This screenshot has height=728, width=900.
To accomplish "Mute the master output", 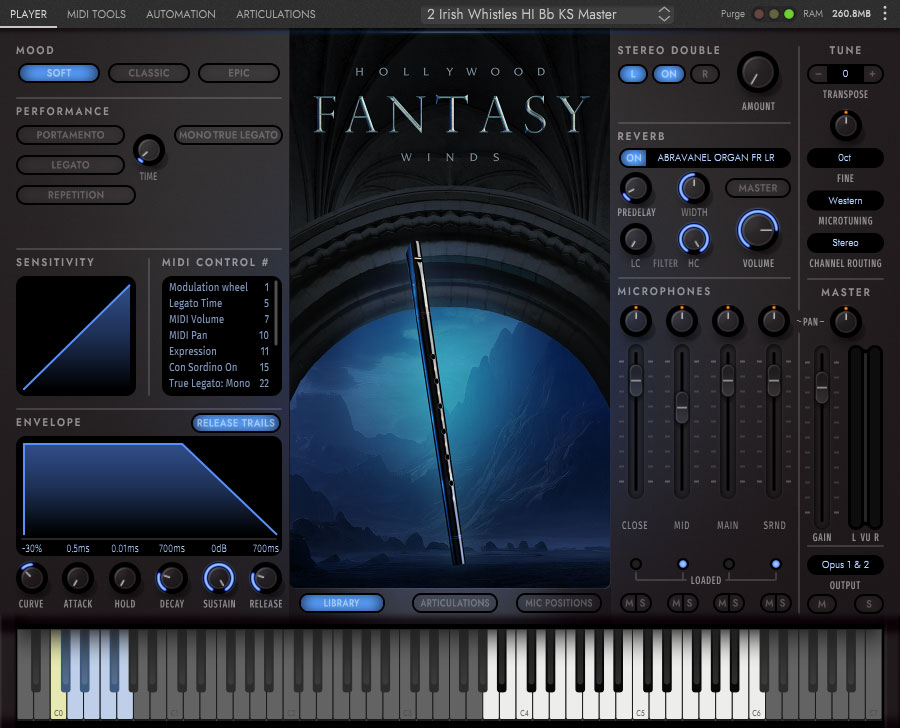I will (822, 603).
